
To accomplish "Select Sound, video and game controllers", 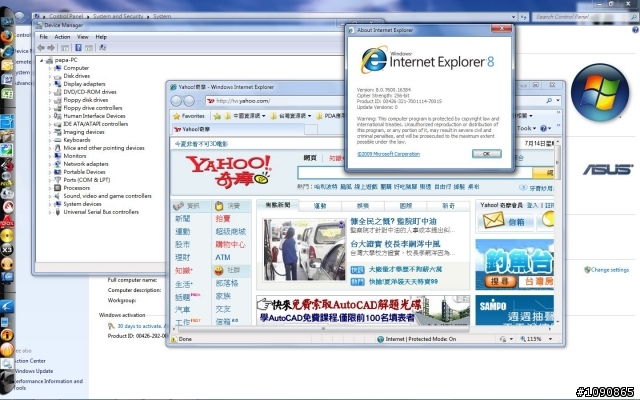I will tap(107, 196).
